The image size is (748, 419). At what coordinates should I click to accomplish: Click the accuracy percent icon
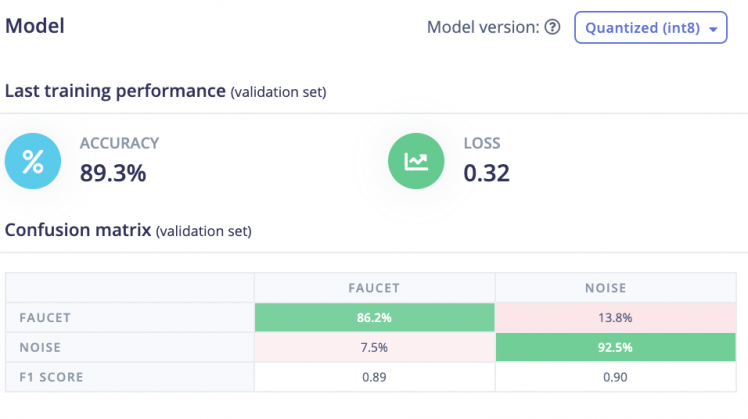(x=33, y=162)
